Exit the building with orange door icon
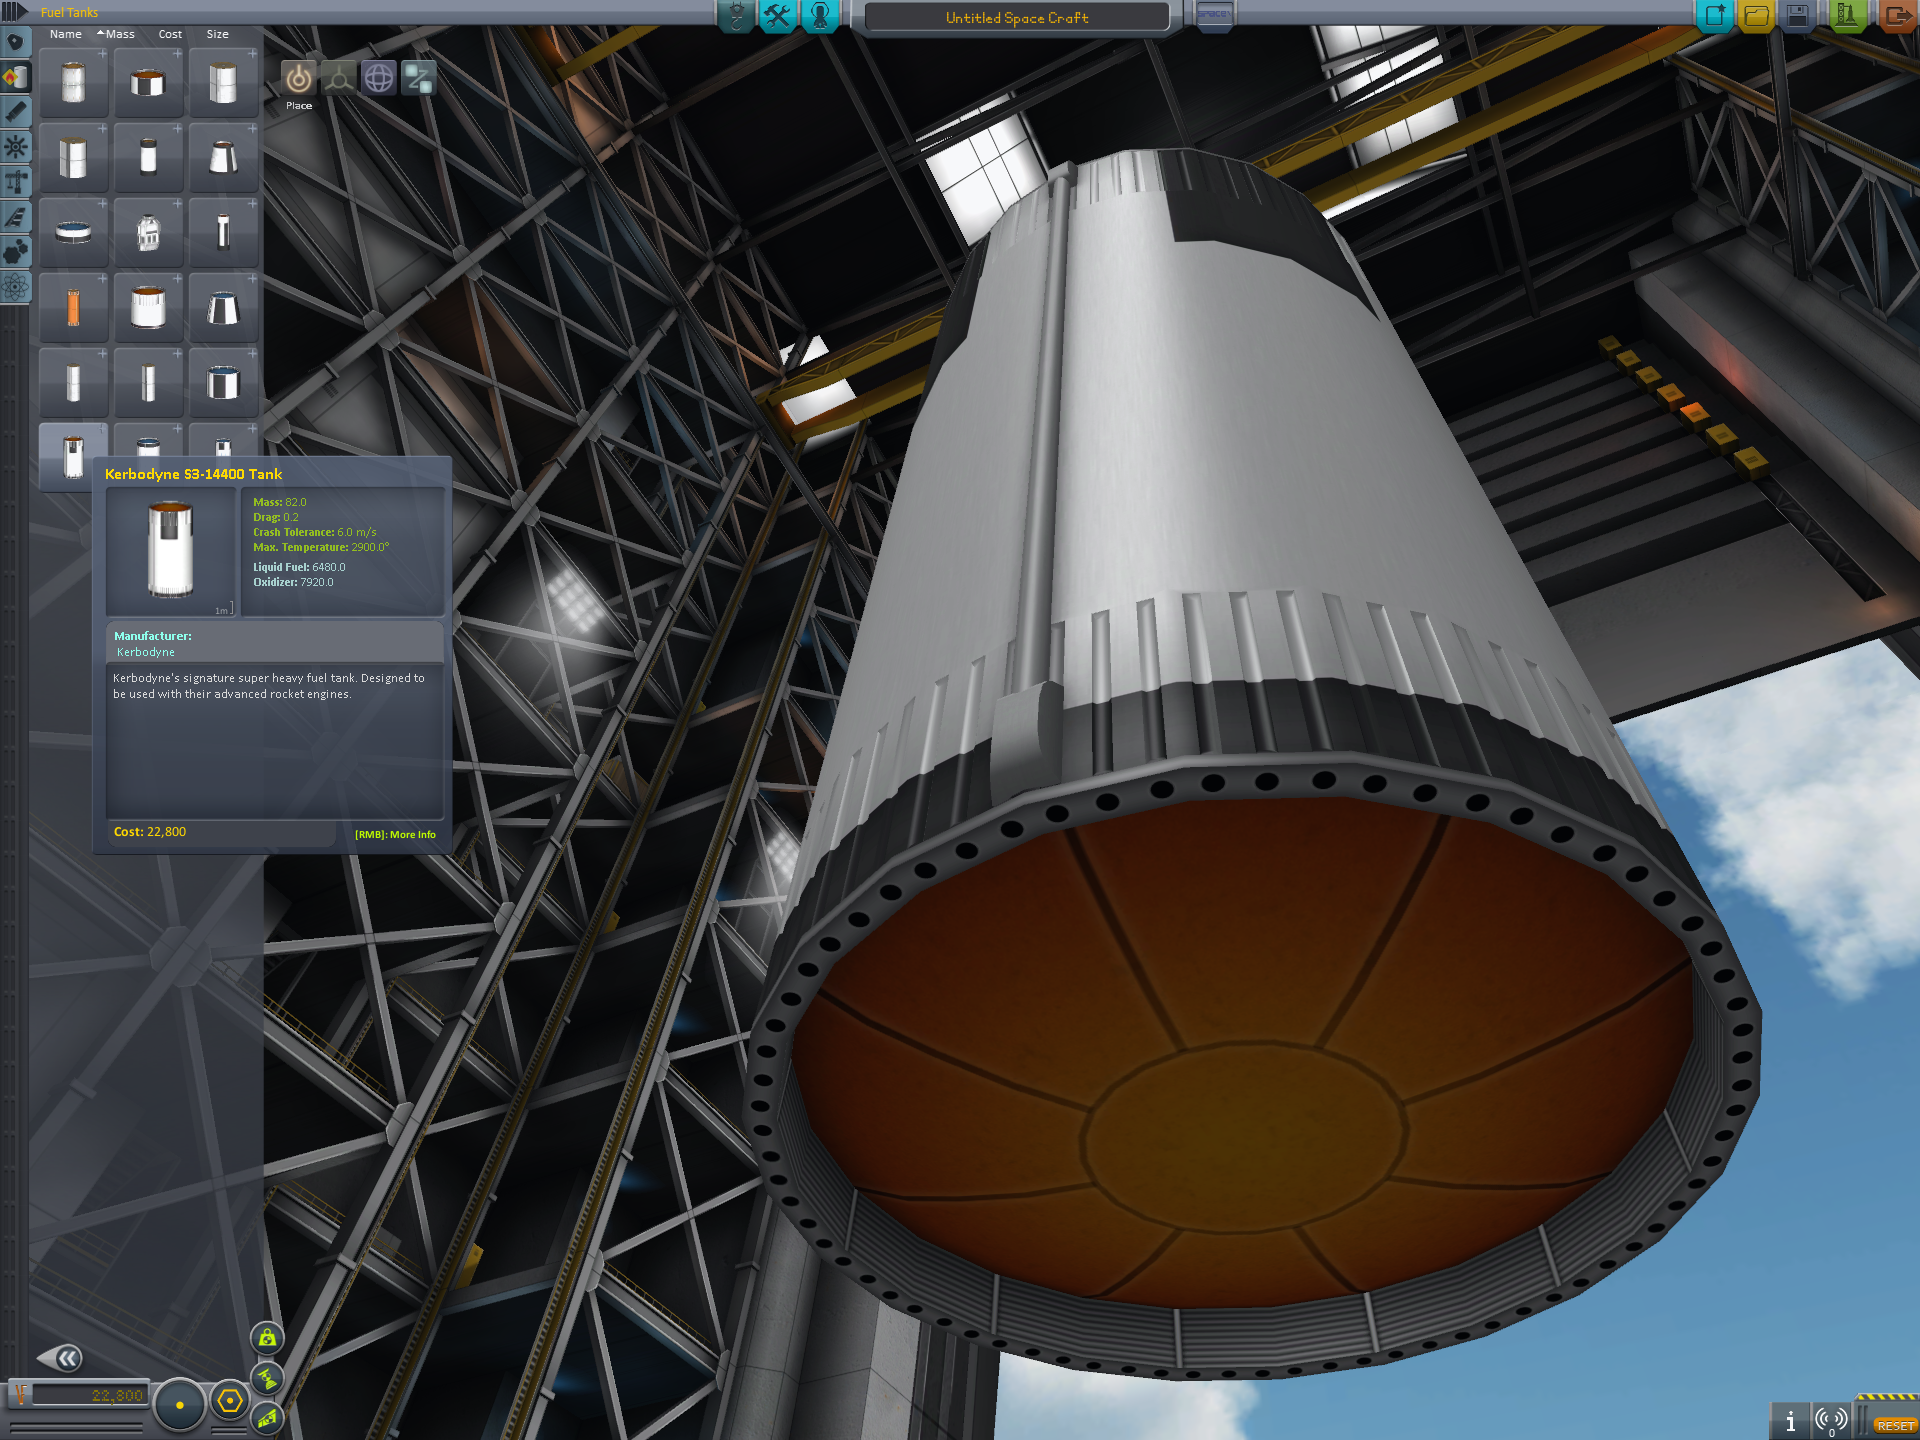Viewport: 1920px width, 1440px height. (1896, 16)
